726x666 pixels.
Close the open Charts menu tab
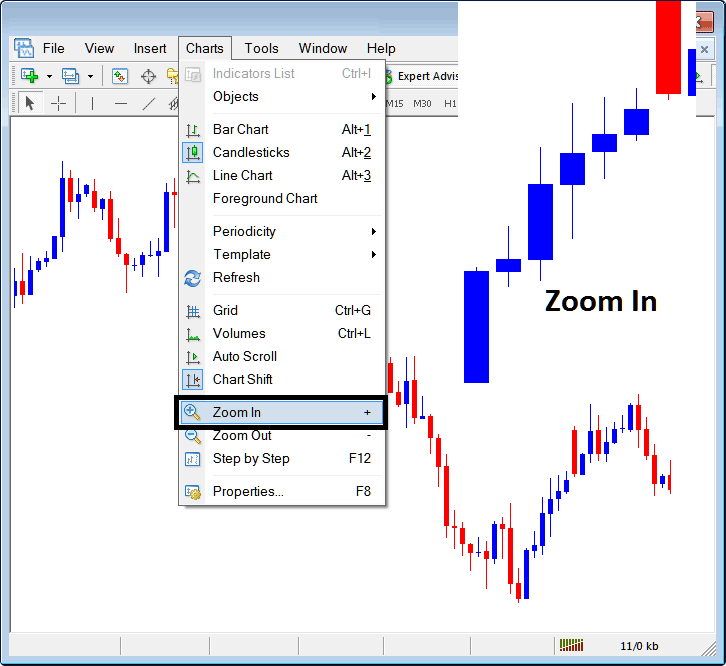[x=205, y=49]
